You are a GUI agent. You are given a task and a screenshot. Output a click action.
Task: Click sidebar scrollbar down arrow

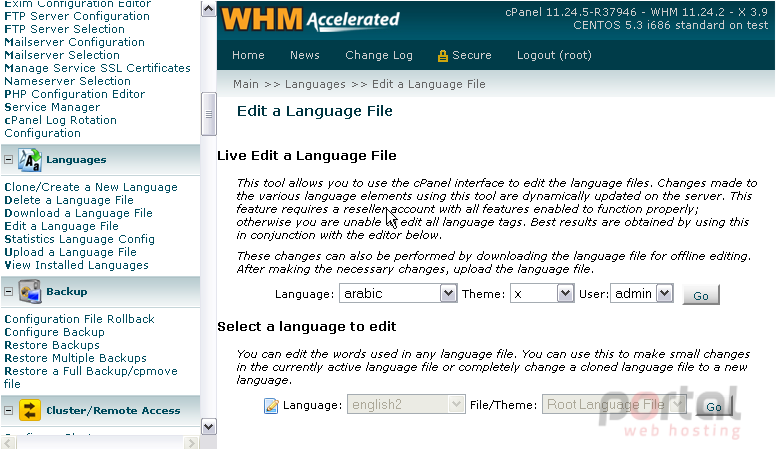click(208, 426)
